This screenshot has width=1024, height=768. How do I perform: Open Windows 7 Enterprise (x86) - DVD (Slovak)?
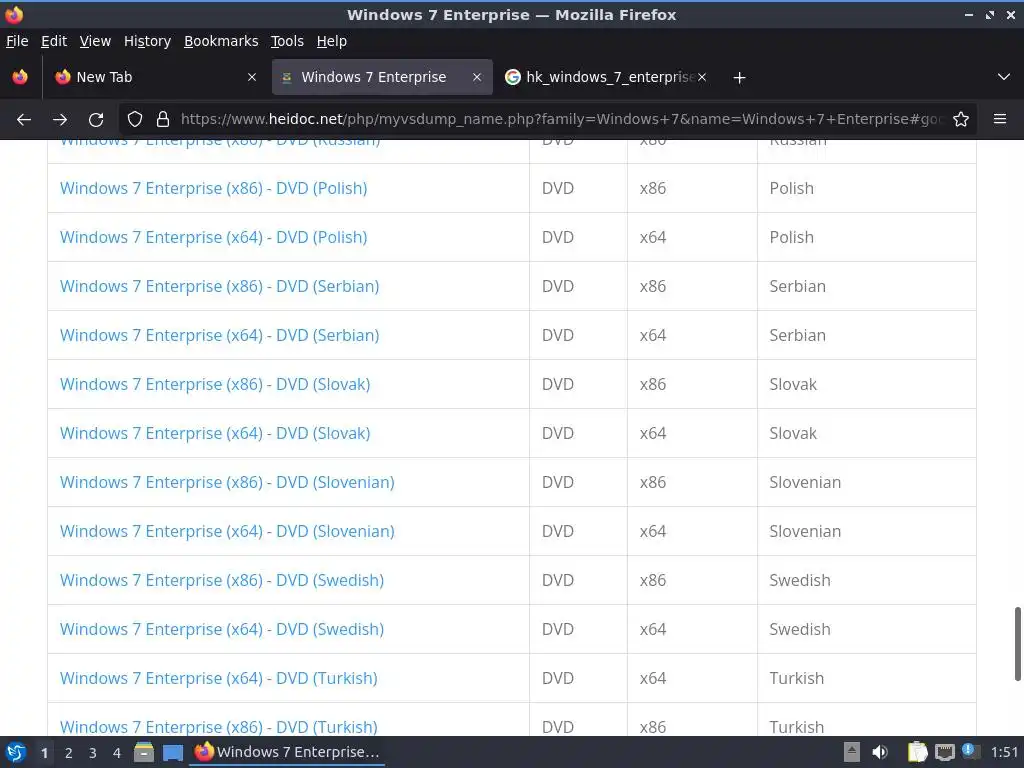(x=215, y=384)
